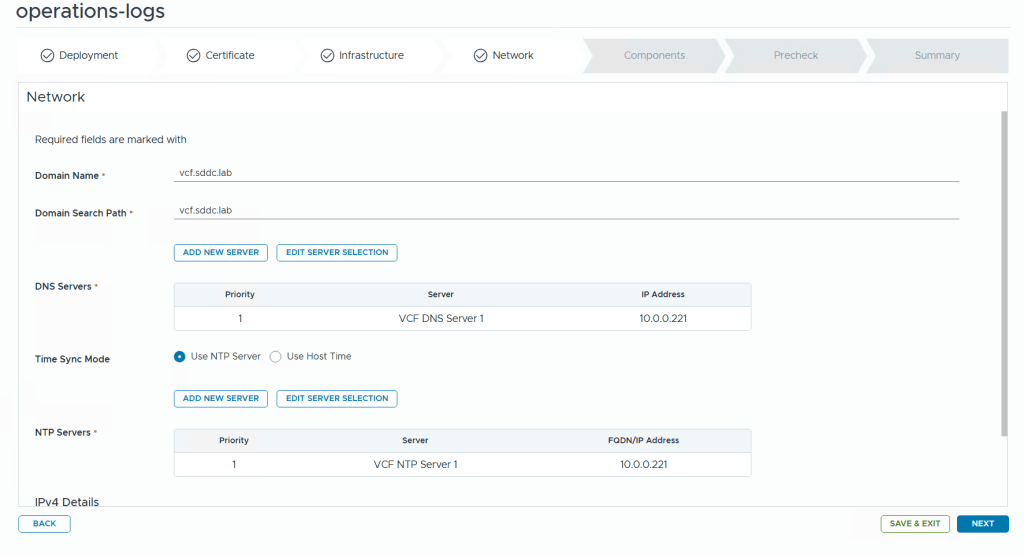Select the Use NTP Server radio button
1024x554 pixels.
[180, 357]
